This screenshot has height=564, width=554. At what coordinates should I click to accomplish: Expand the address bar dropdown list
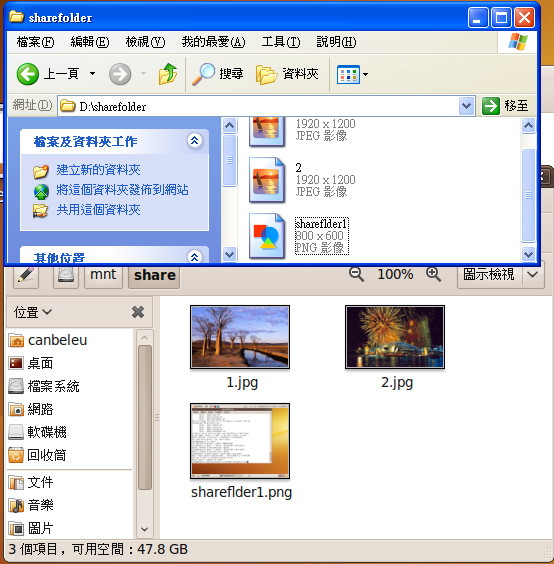tap(467, 106)
